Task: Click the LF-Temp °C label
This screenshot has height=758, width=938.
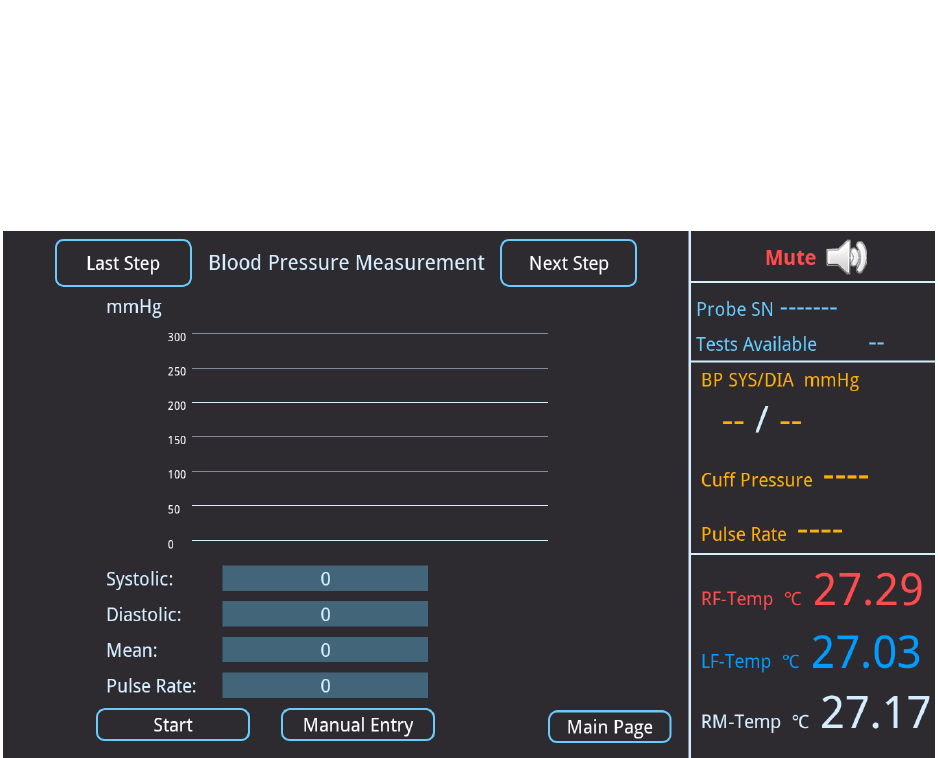Action: pyautogui.click(x=750, y=662)
